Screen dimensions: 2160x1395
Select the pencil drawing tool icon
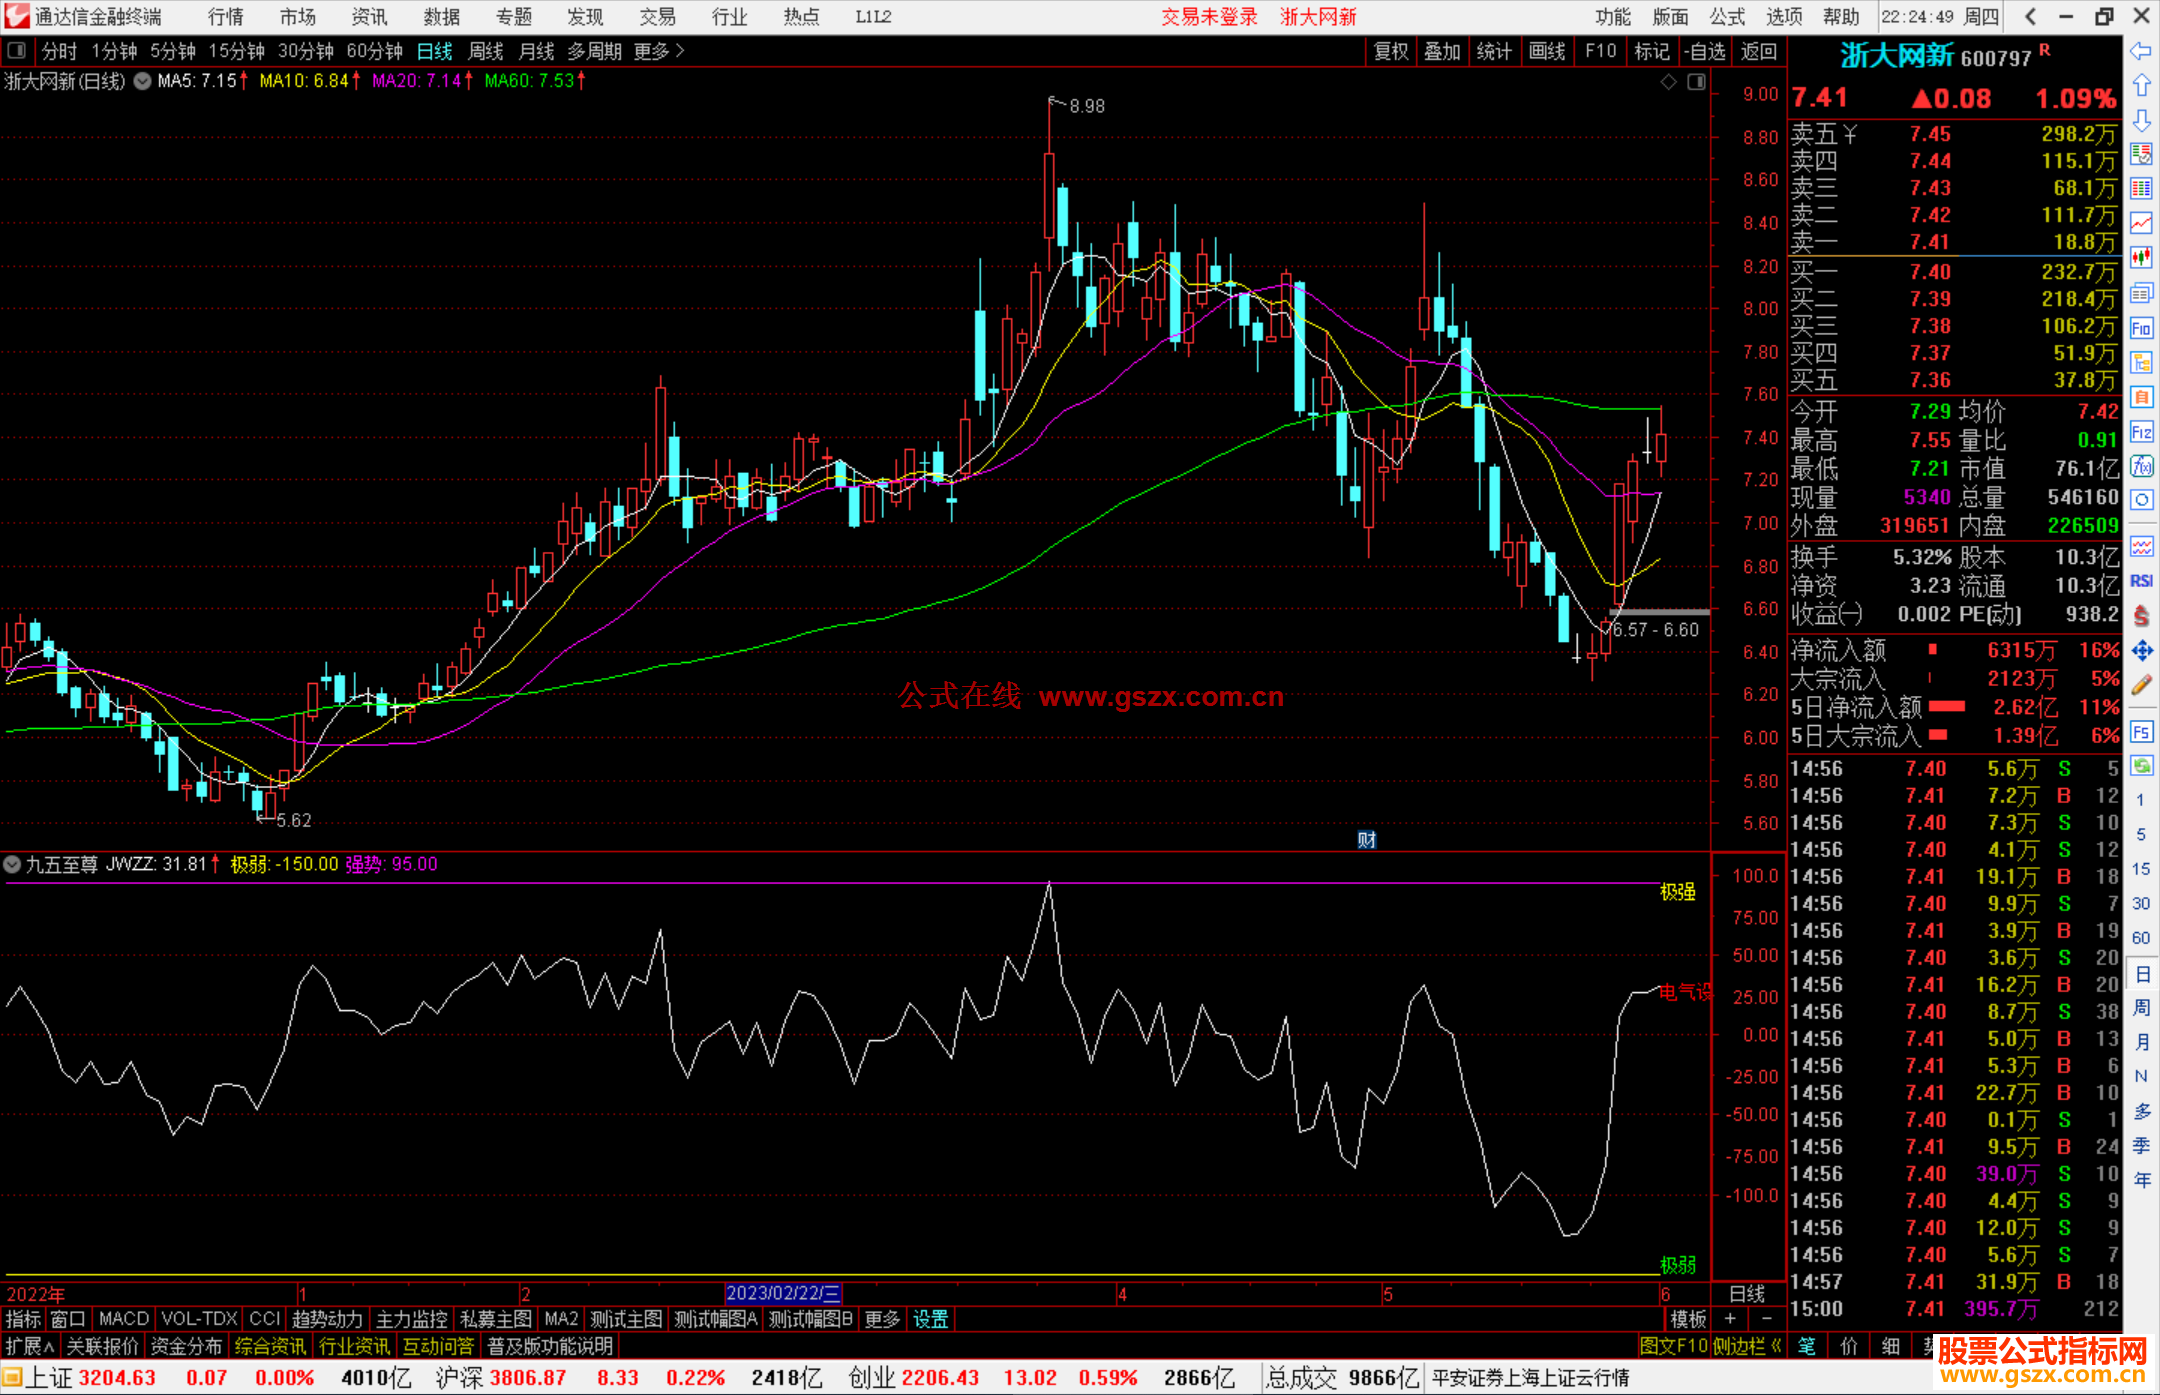point(2141,686)
